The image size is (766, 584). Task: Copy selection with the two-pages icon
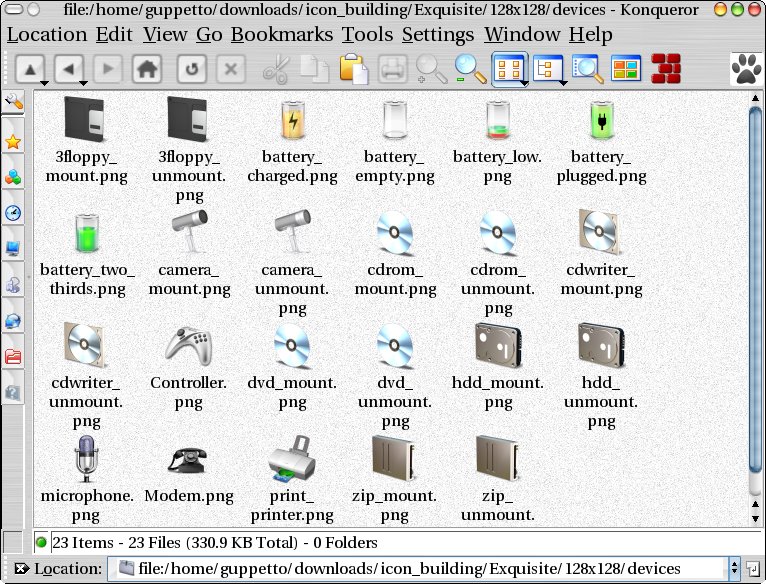(315, 69)
